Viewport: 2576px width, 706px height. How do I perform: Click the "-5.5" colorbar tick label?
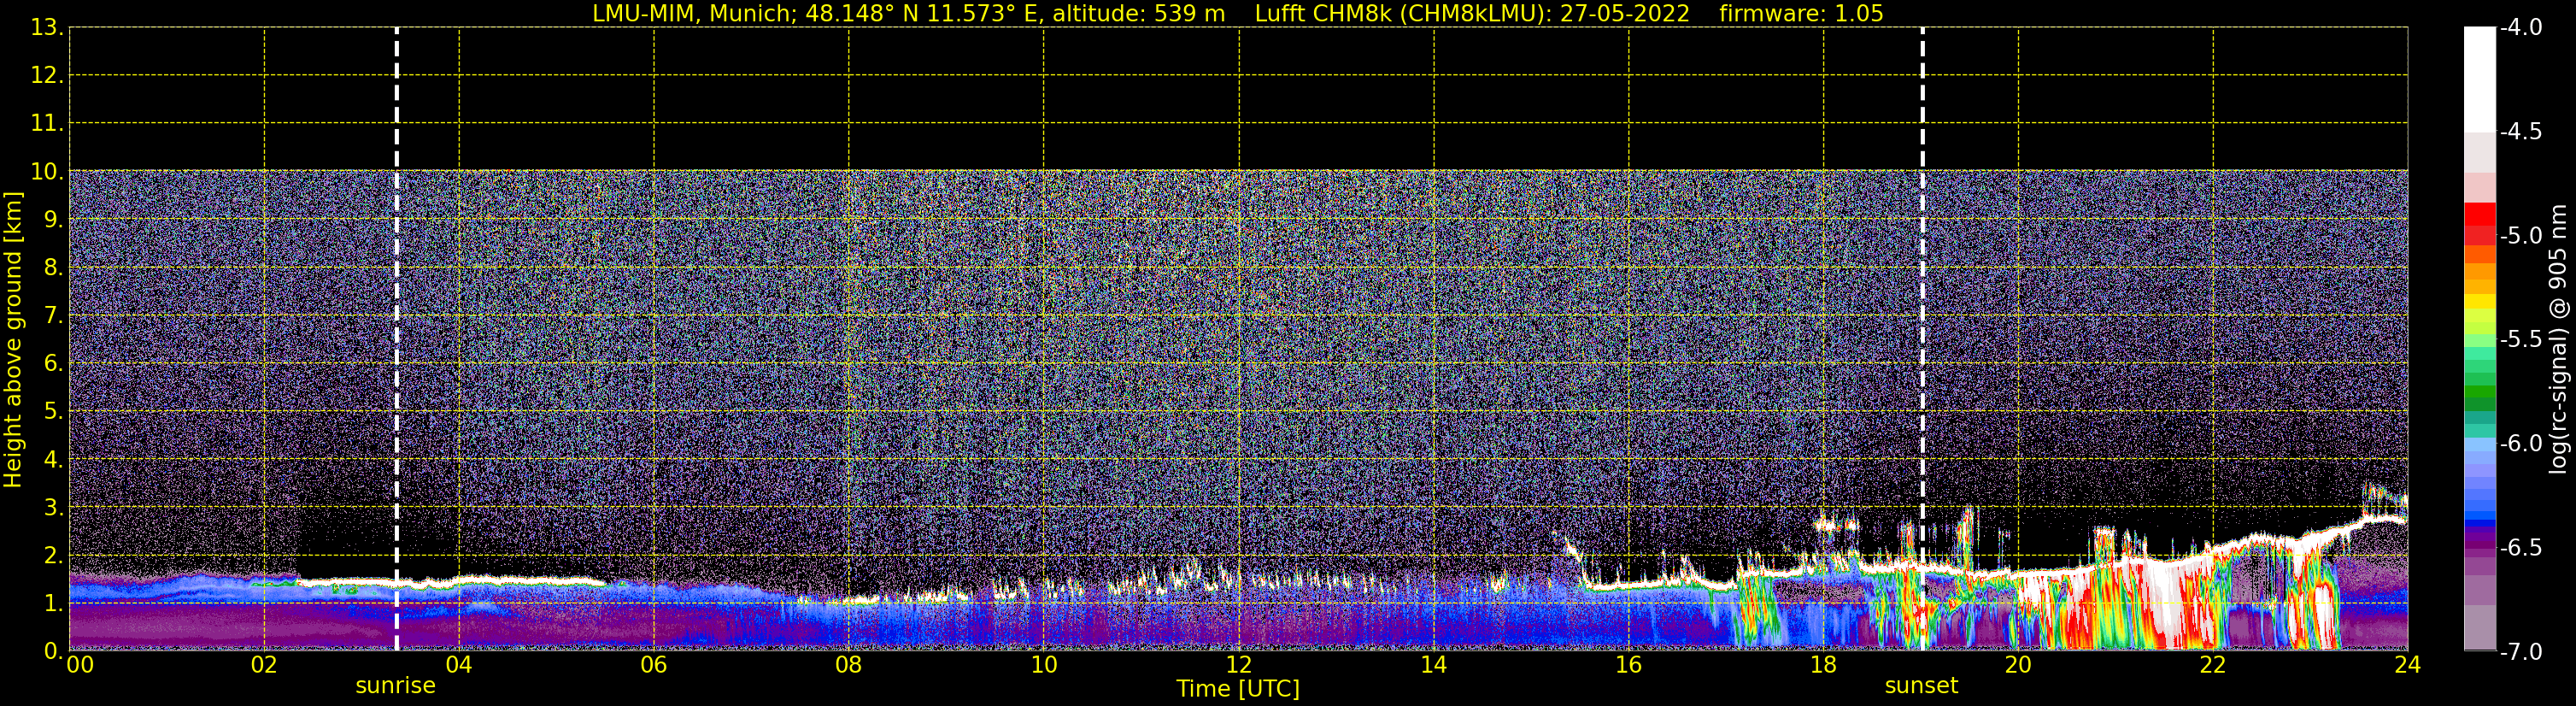click(x=2520, y=340)
